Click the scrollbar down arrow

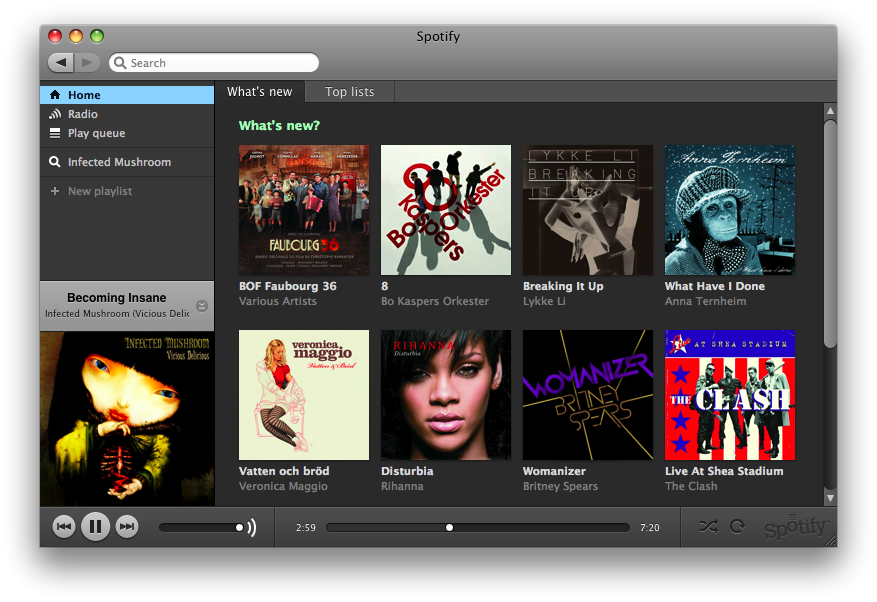[x=831, y=498]
